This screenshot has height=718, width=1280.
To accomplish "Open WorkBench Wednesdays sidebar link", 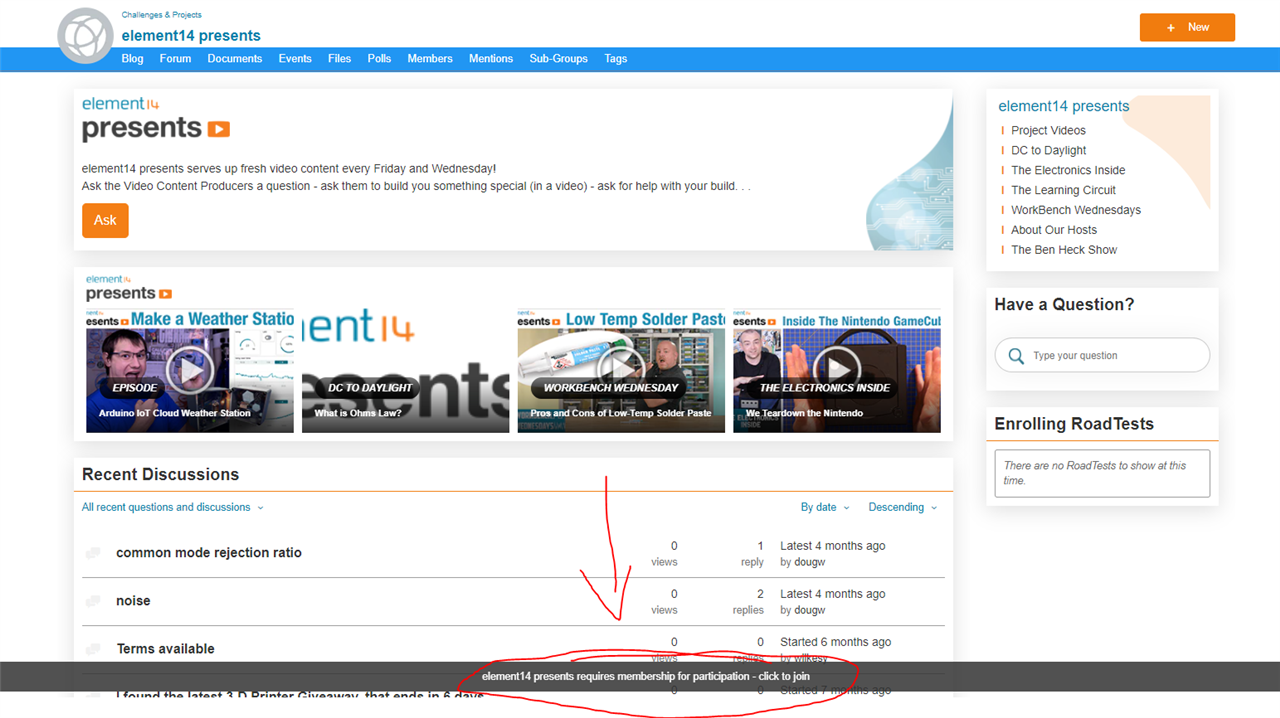I will [1076, 210].
